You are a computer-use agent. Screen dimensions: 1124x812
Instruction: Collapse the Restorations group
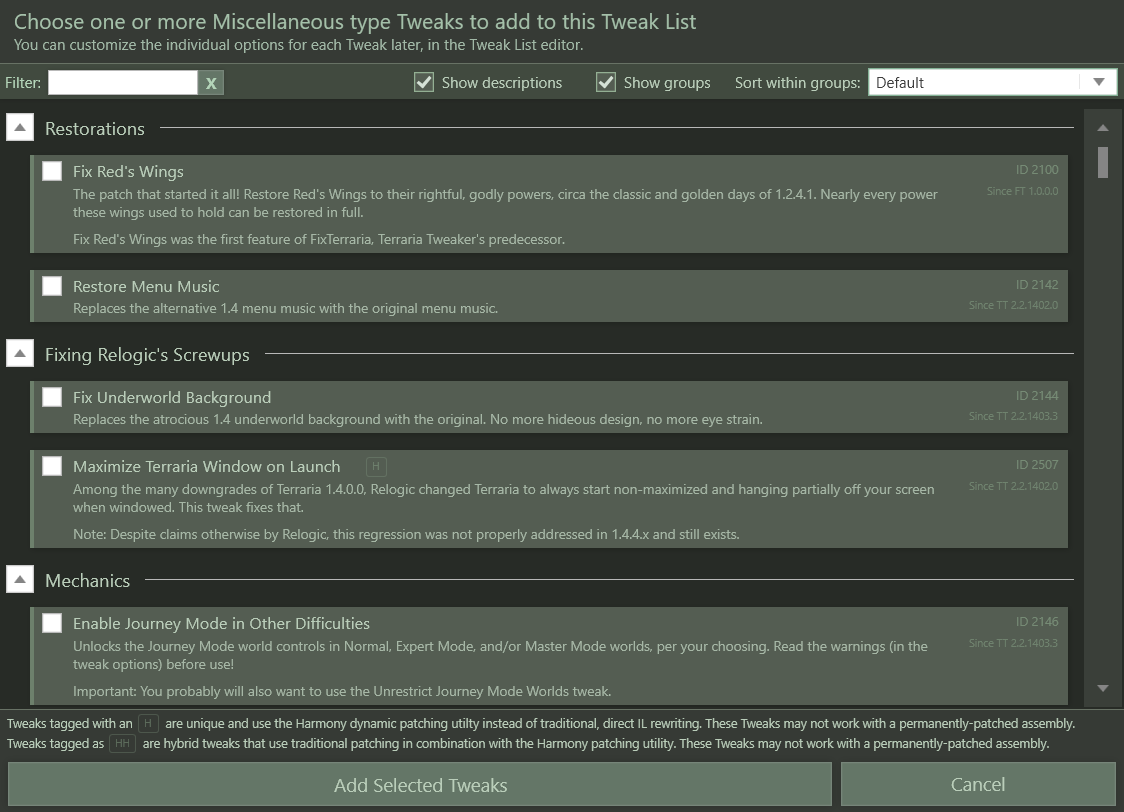(20, 128)
